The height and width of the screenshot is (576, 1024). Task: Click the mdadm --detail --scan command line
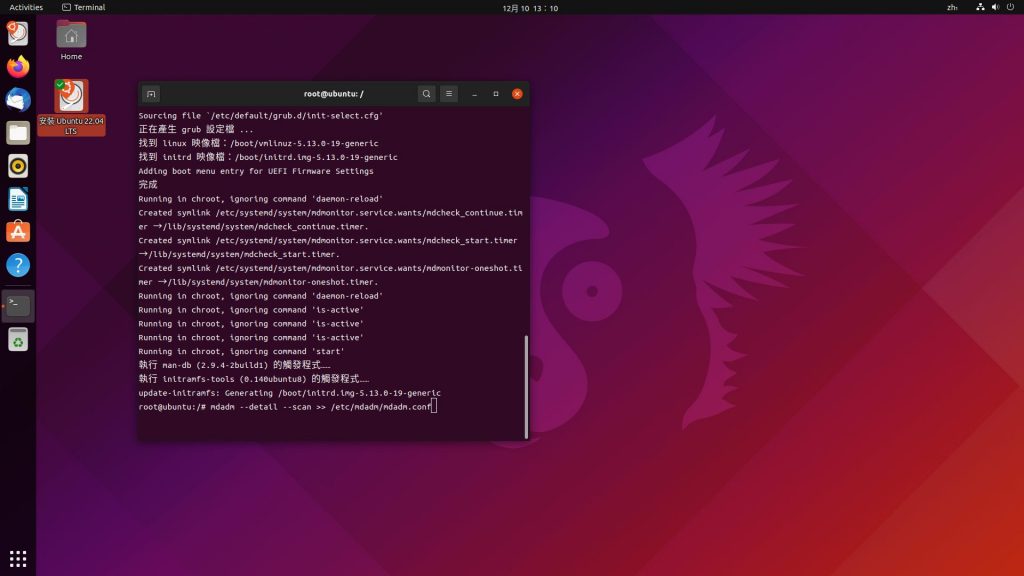(x=287, y=407)
